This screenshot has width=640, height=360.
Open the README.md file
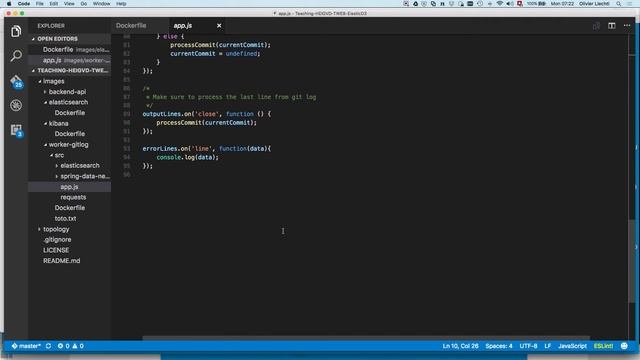(62, 261)
